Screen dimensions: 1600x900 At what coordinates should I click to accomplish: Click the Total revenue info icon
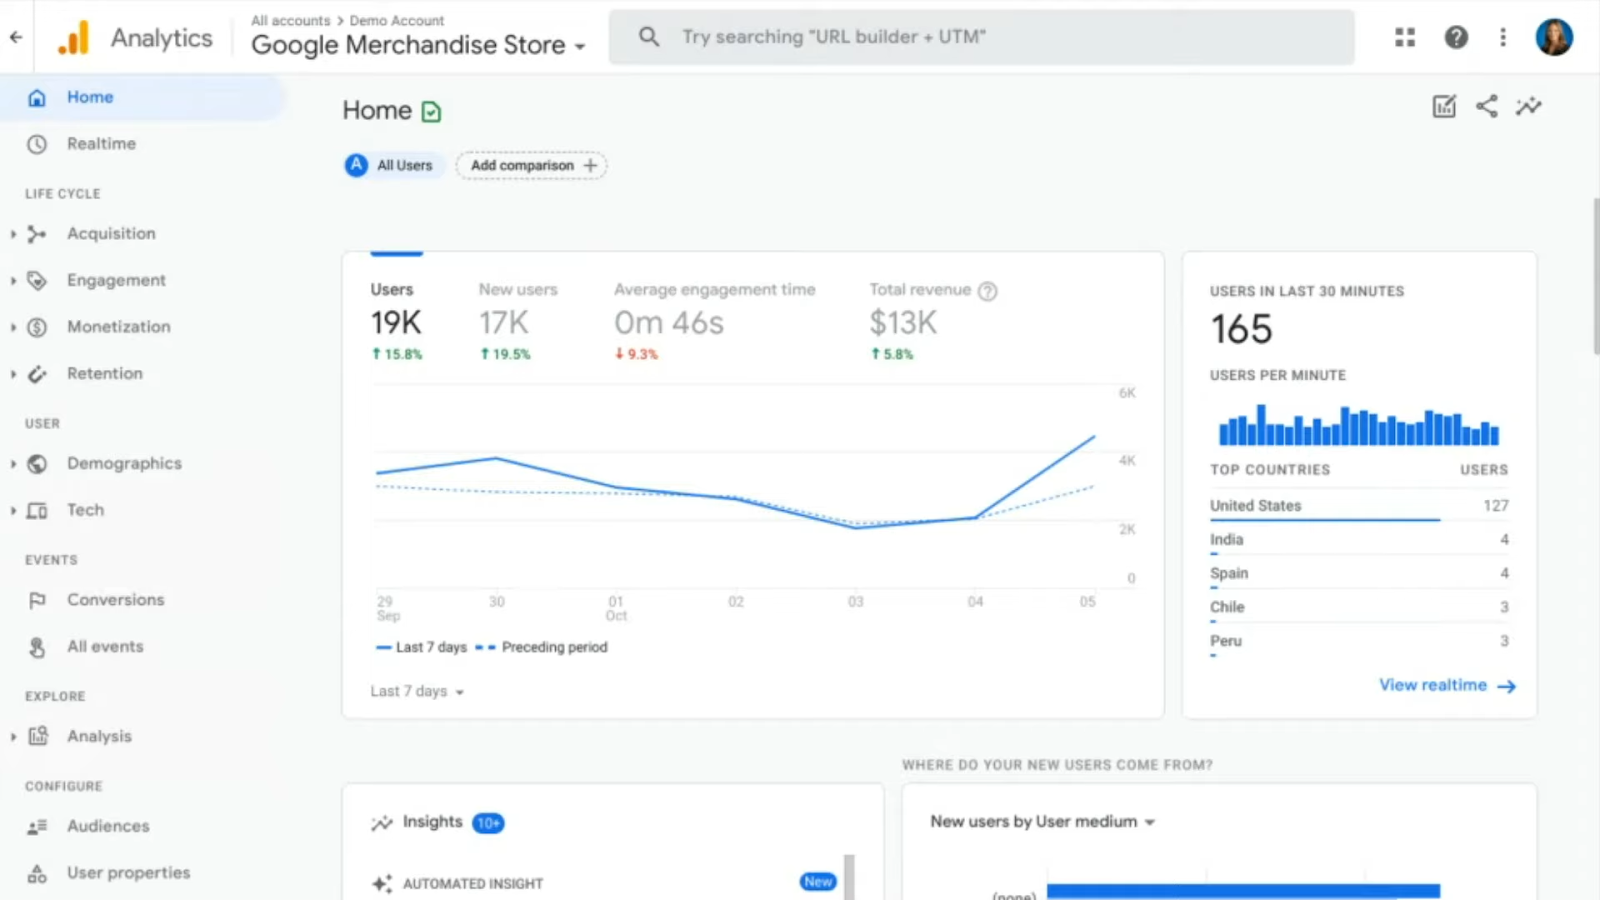987,291
